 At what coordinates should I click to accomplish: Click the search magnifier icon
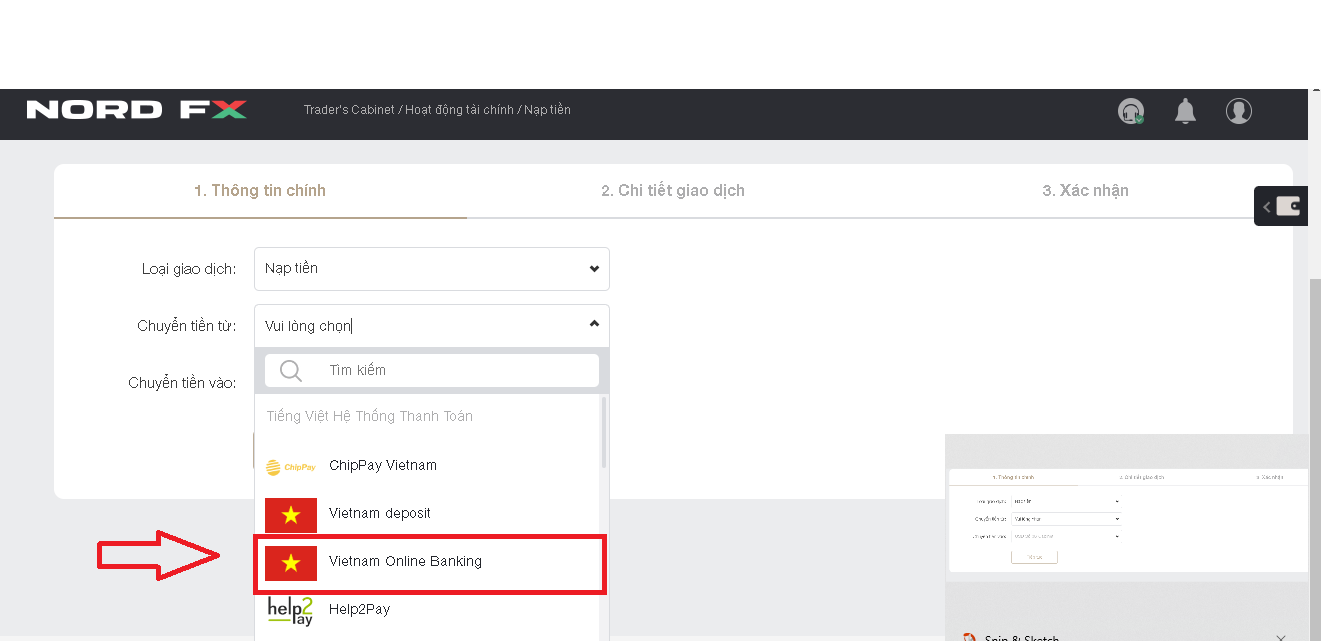tap(291, 371)
